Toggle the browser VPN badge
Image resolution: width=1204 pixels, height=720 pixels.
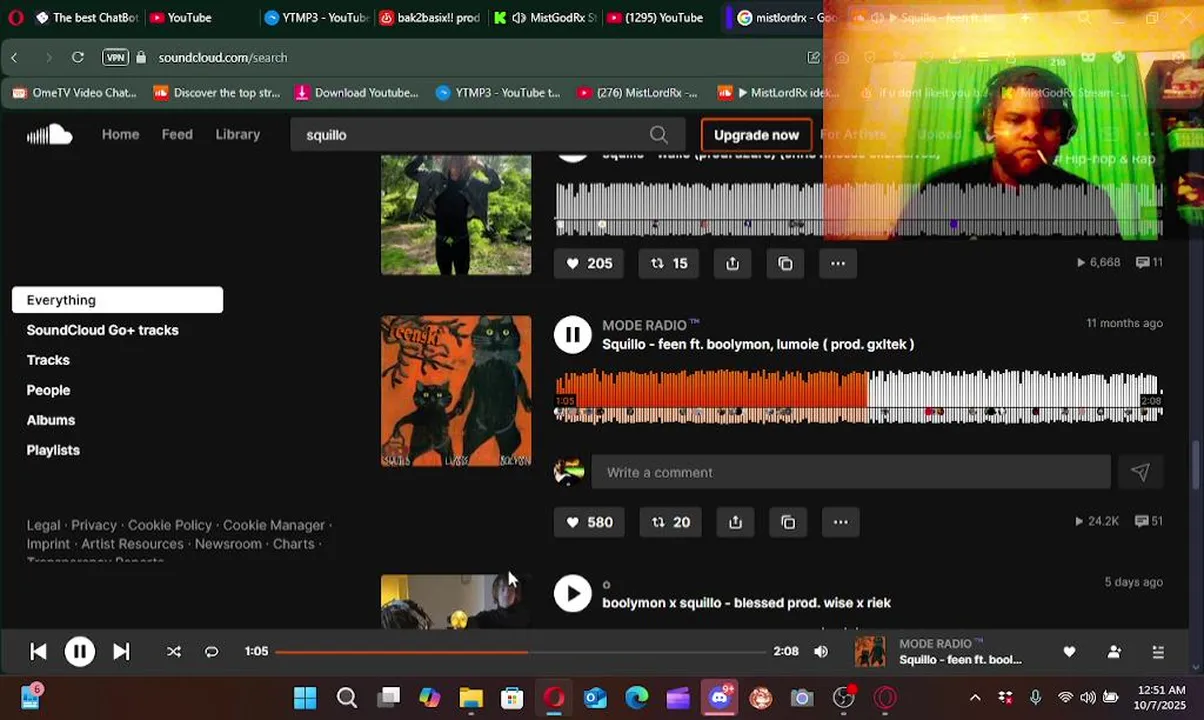116,57
